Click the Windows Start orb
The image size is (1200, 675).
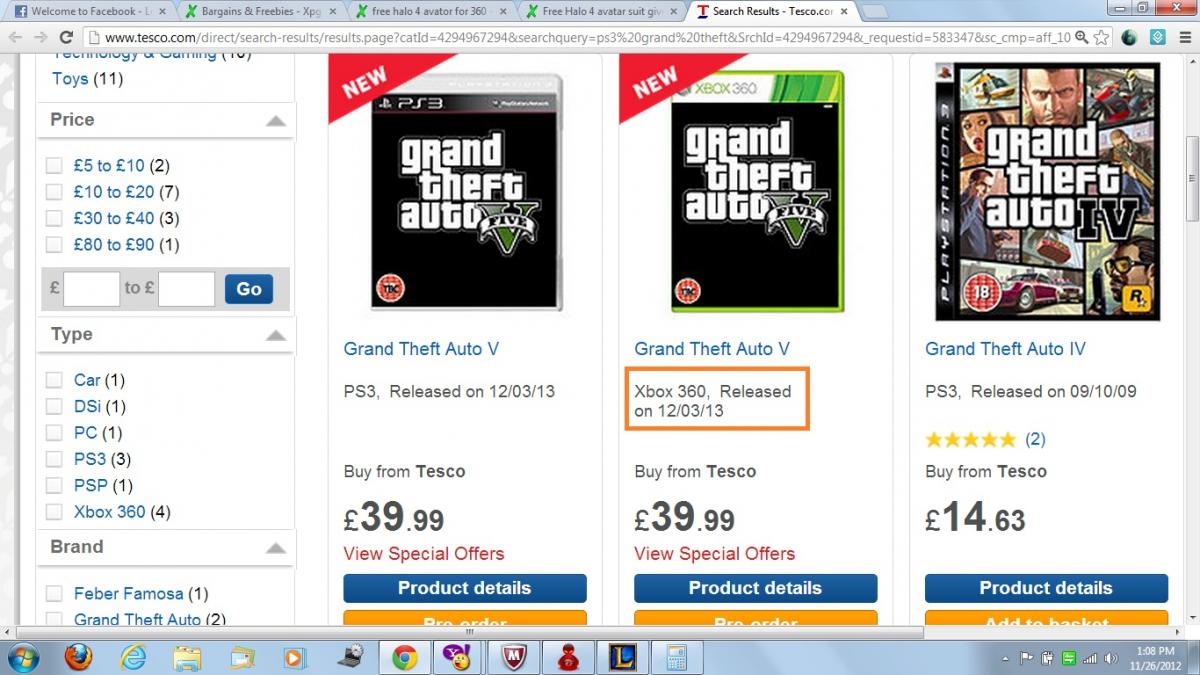point(22,657)
